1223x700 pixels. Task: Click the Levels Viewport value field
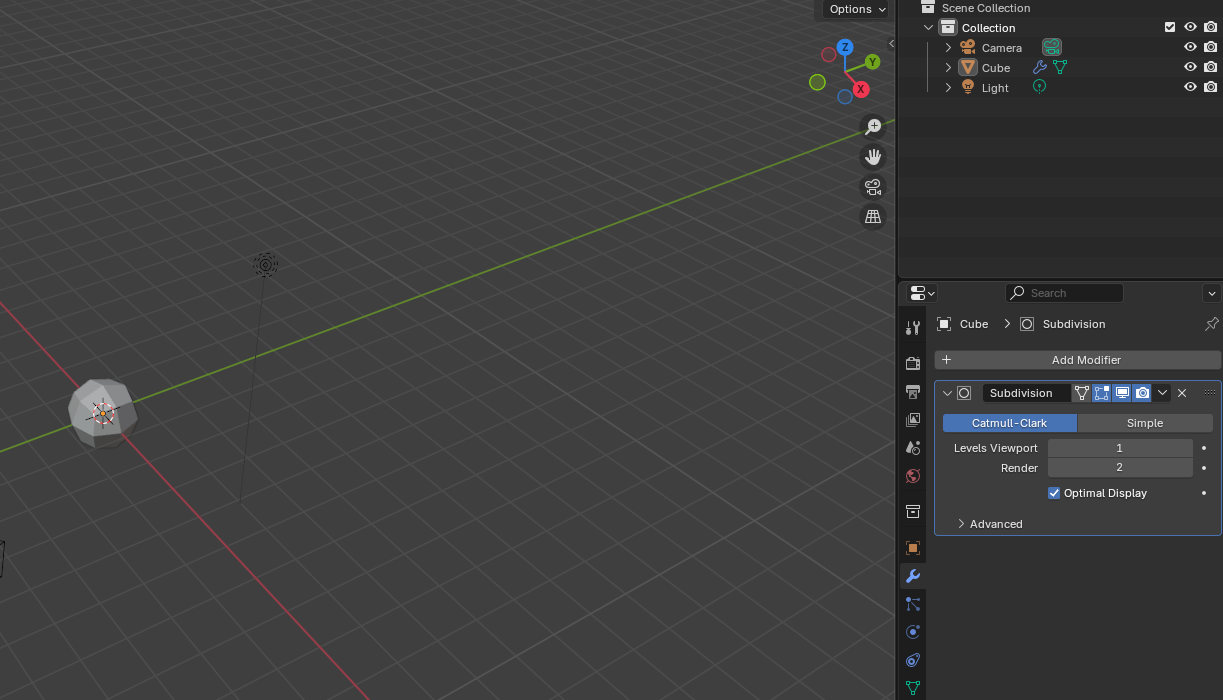click(x=1120, y=448)
